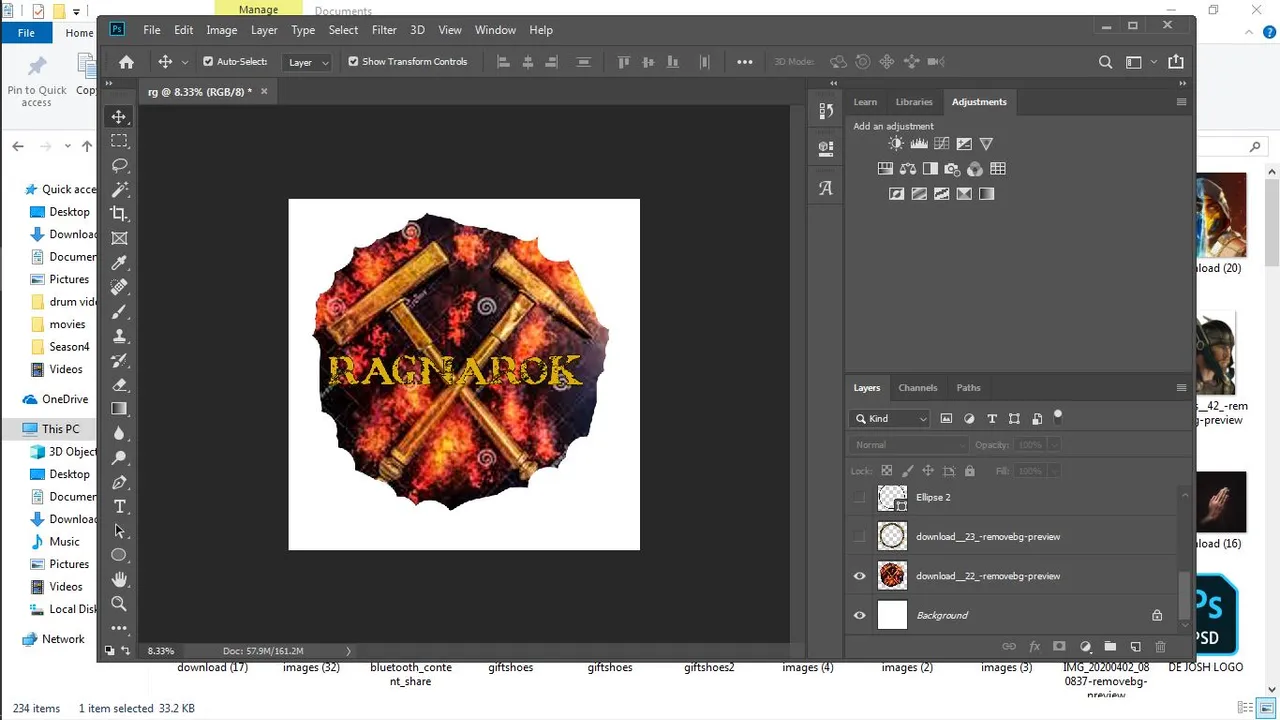Select the Rectangular Marquee tool
Screen dimensions: 1280x720
(x=119, y=141)
